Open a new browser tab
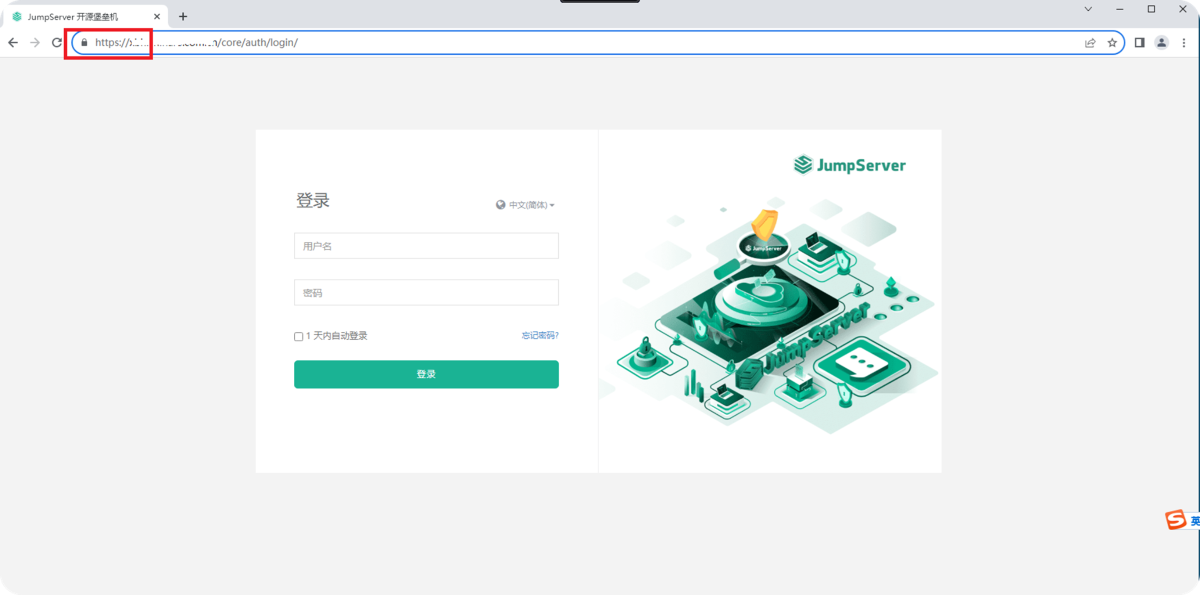Screen dimensions: 1200x595 tap(182, 16)
